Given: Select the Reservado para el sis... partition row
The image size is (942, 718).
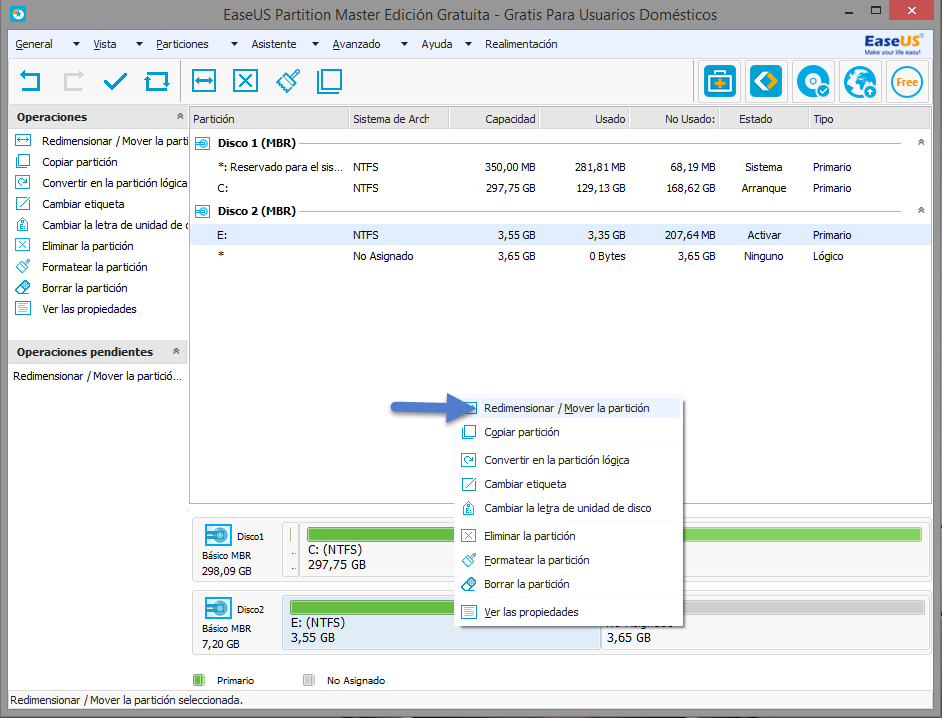Looking at the screenshot, I should click(x=560, y=167).
